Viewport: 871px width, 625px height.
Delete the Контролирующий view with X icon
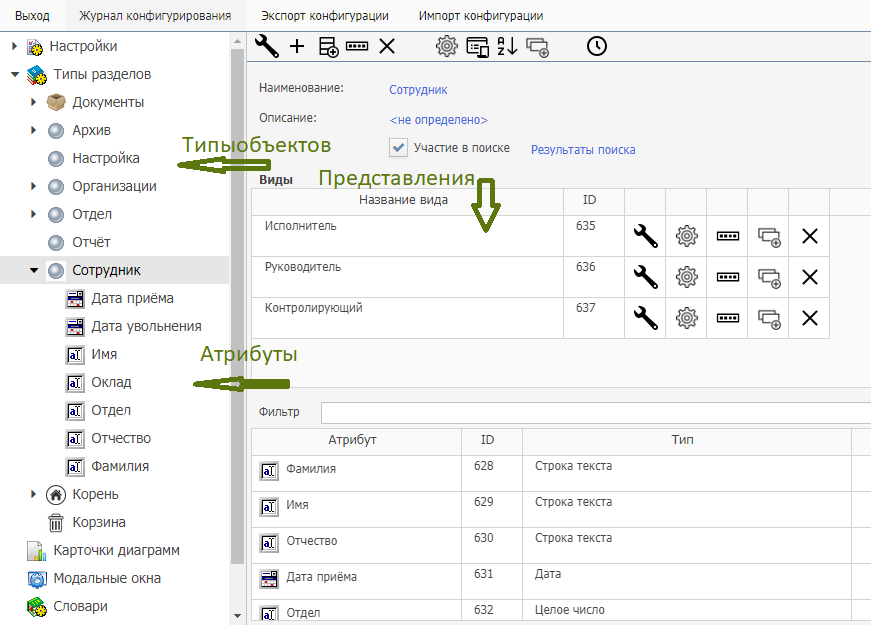point(810,318)
